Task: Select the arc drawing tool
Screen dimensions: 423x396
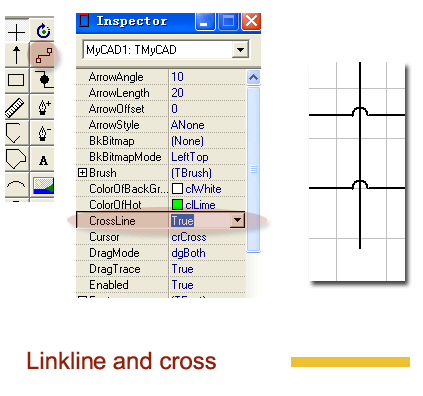Action: click(16, 185)
